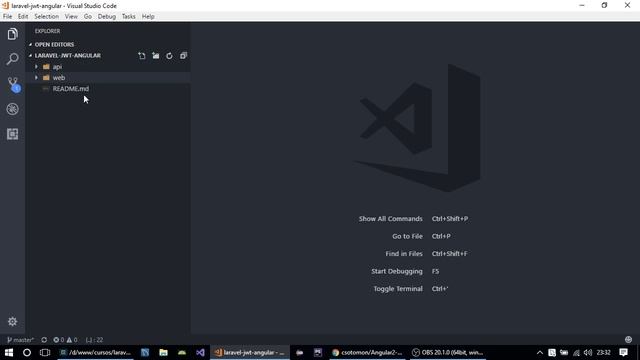Screen dimensions: 640x360
Task: Open the Help menu
Action: pyautogui.click(x=148, y=16)
